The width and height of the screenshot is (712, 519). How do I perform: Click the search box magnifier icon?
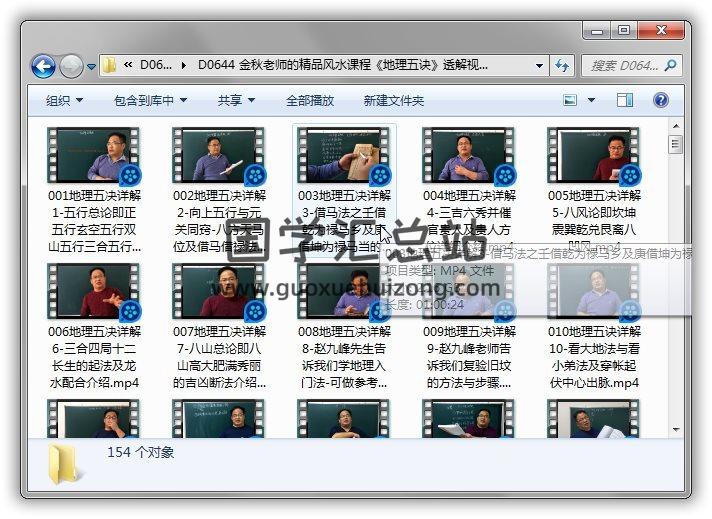point(668,66)
